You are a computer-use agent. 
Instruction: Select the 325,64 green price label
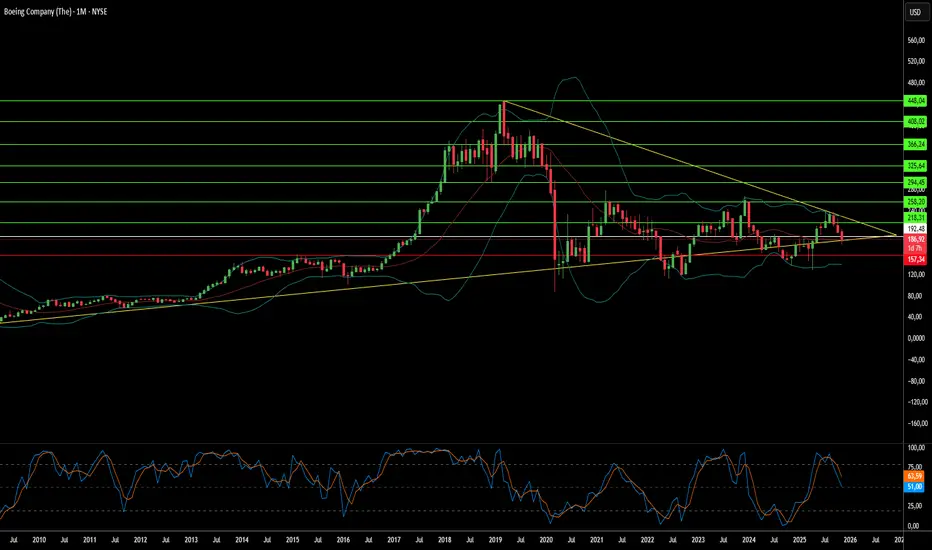[915, 166]
